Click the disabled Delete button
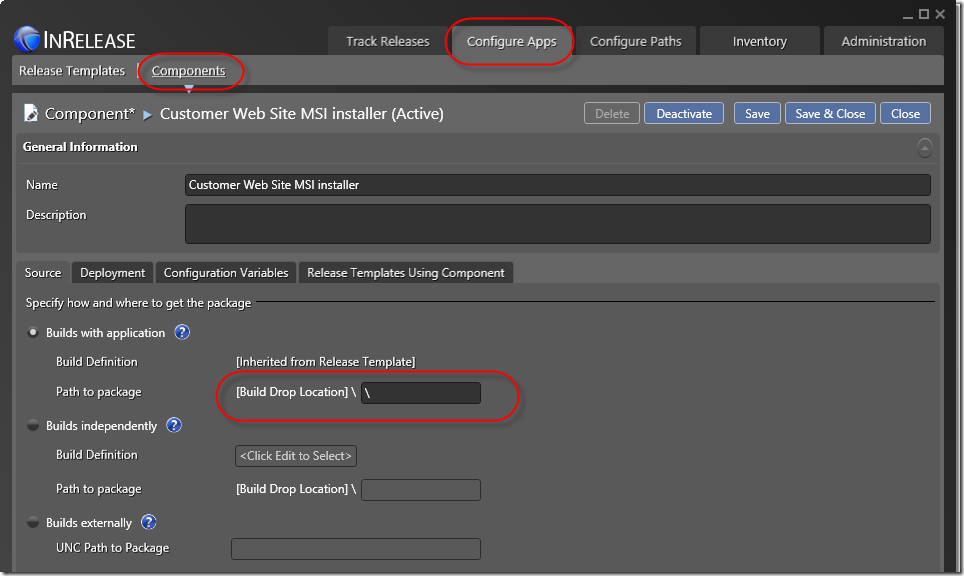 pos(612,114)
